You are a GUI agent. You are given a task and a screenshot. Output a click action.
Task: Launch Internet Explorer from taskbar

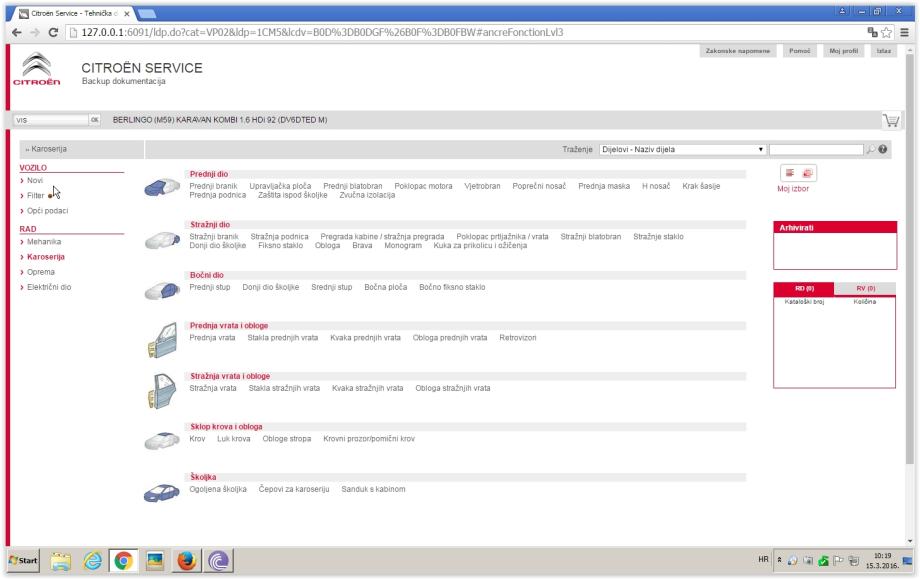pyautogui.click(x=92, y=561)
